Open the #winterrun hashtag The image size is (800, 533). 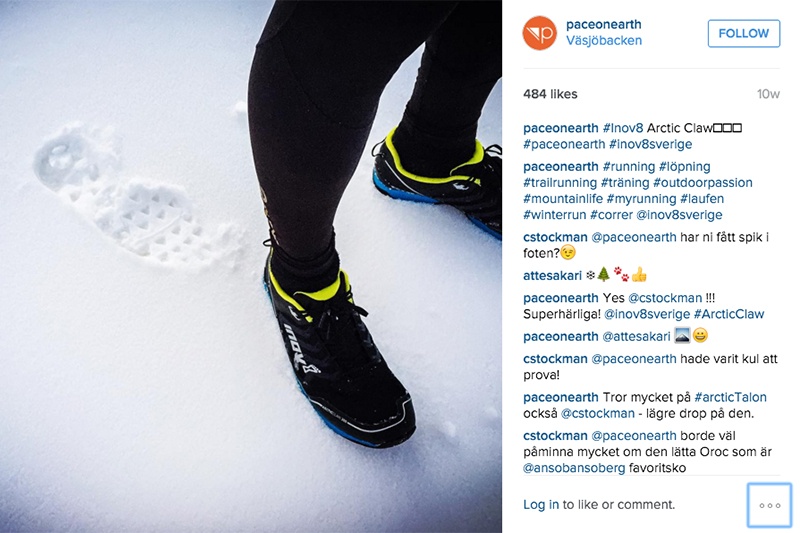555,215
